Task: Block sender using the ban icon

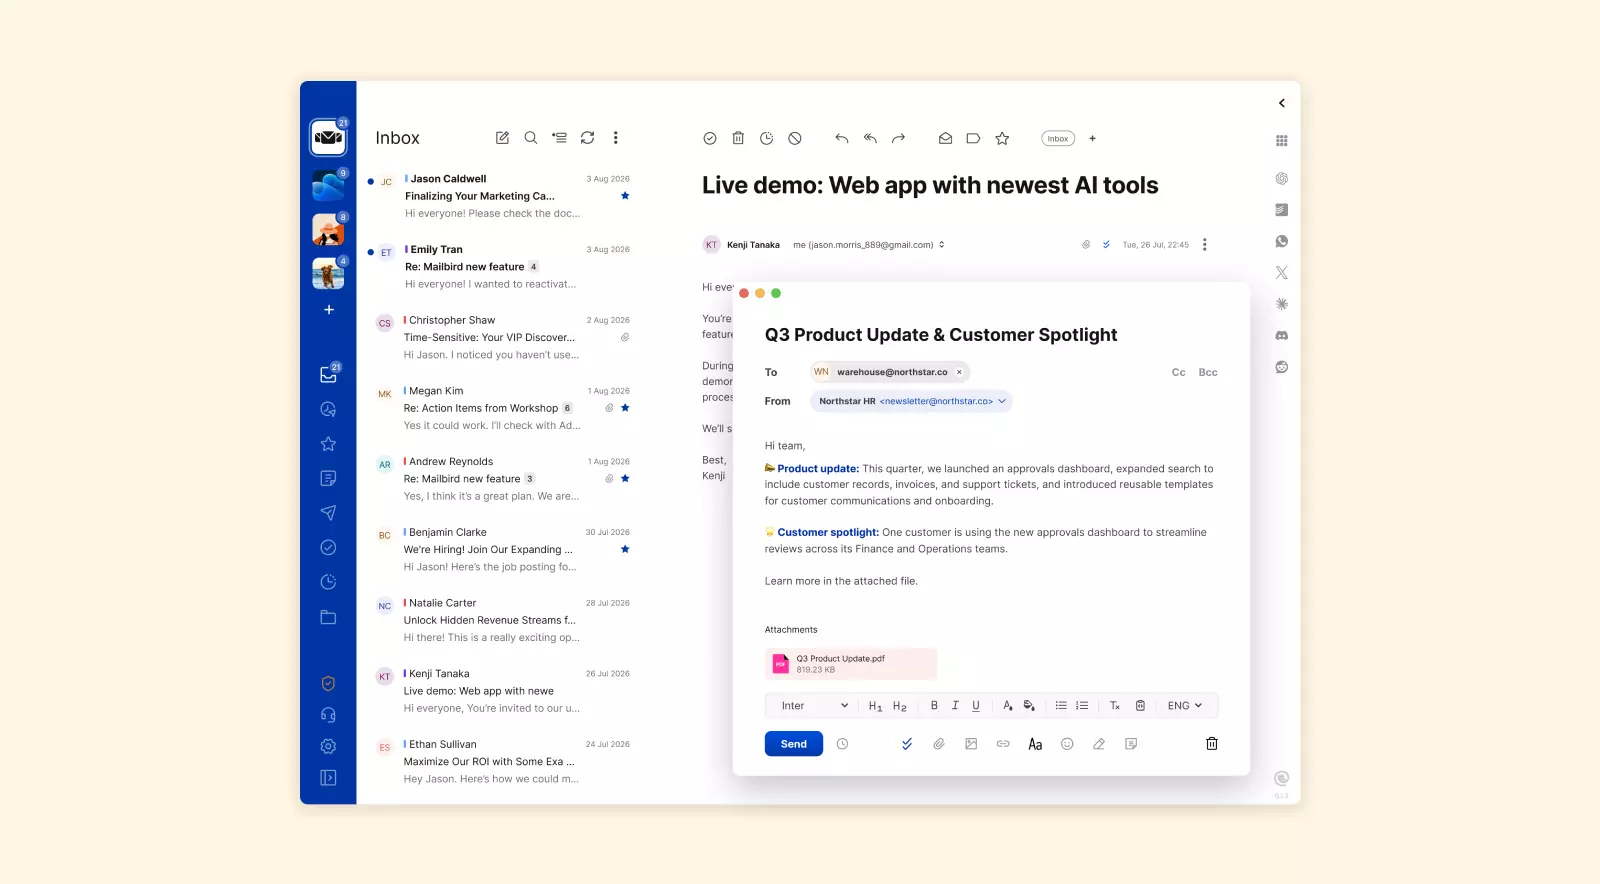Action: tap(795, 138)
